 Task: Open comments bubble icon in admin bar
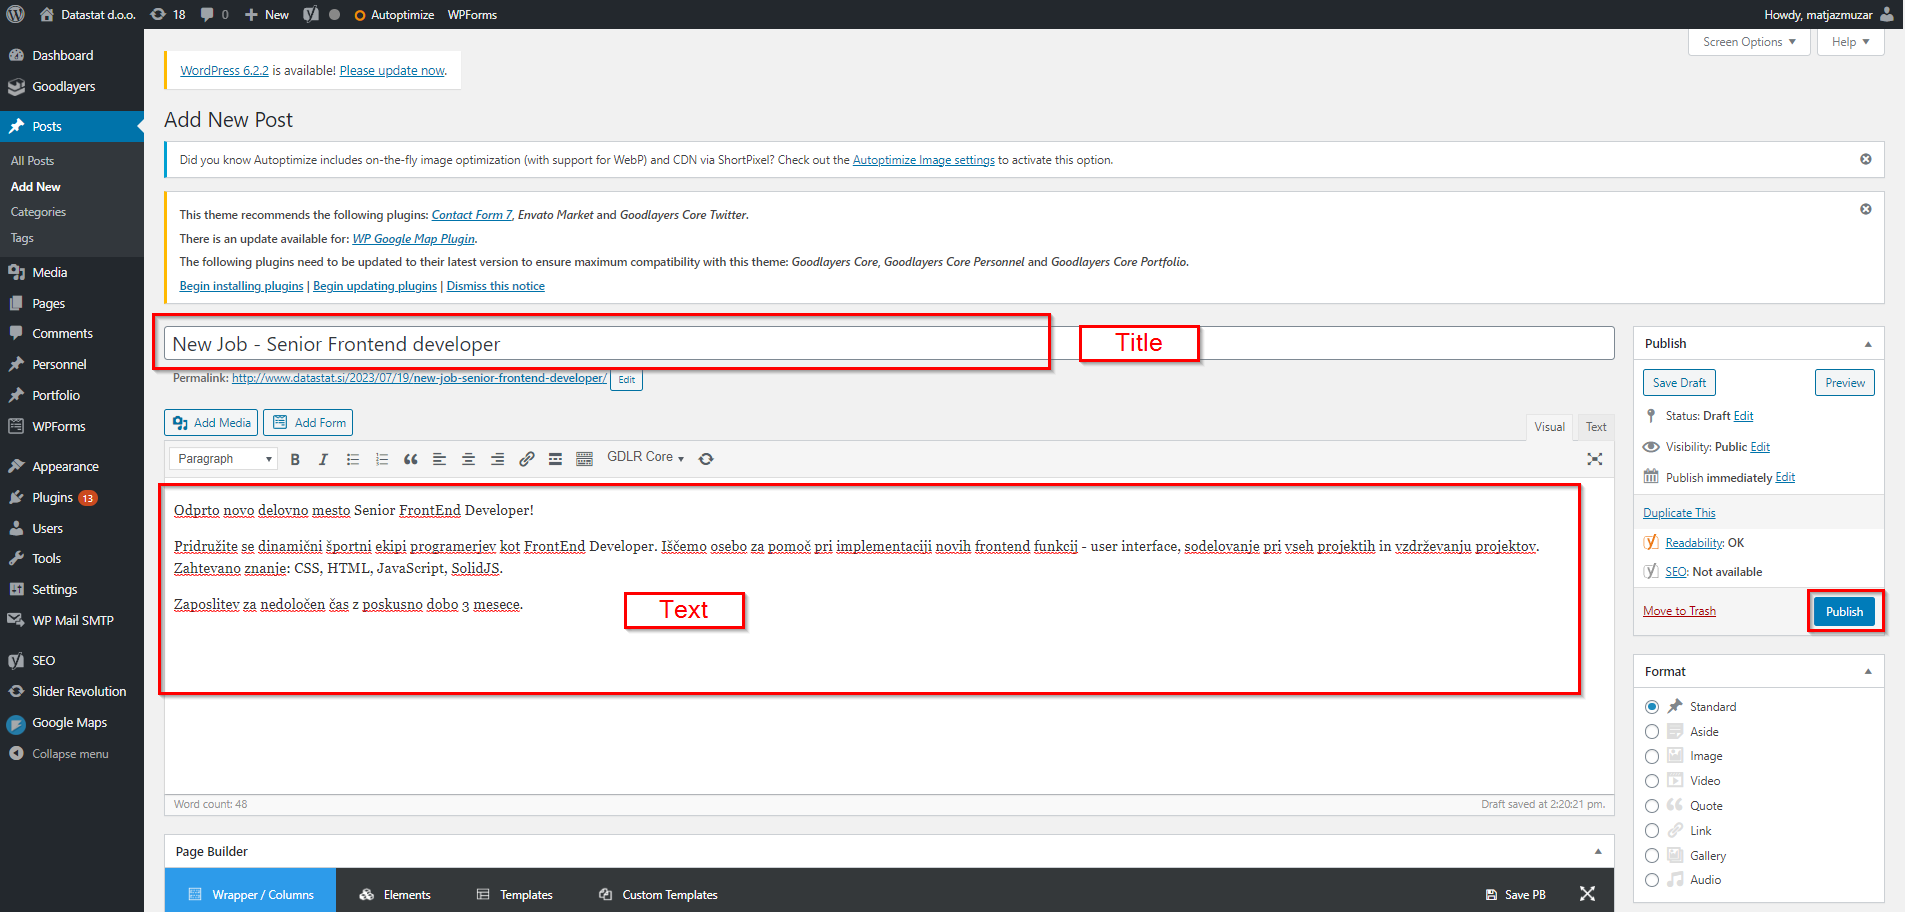click(214, 14)
